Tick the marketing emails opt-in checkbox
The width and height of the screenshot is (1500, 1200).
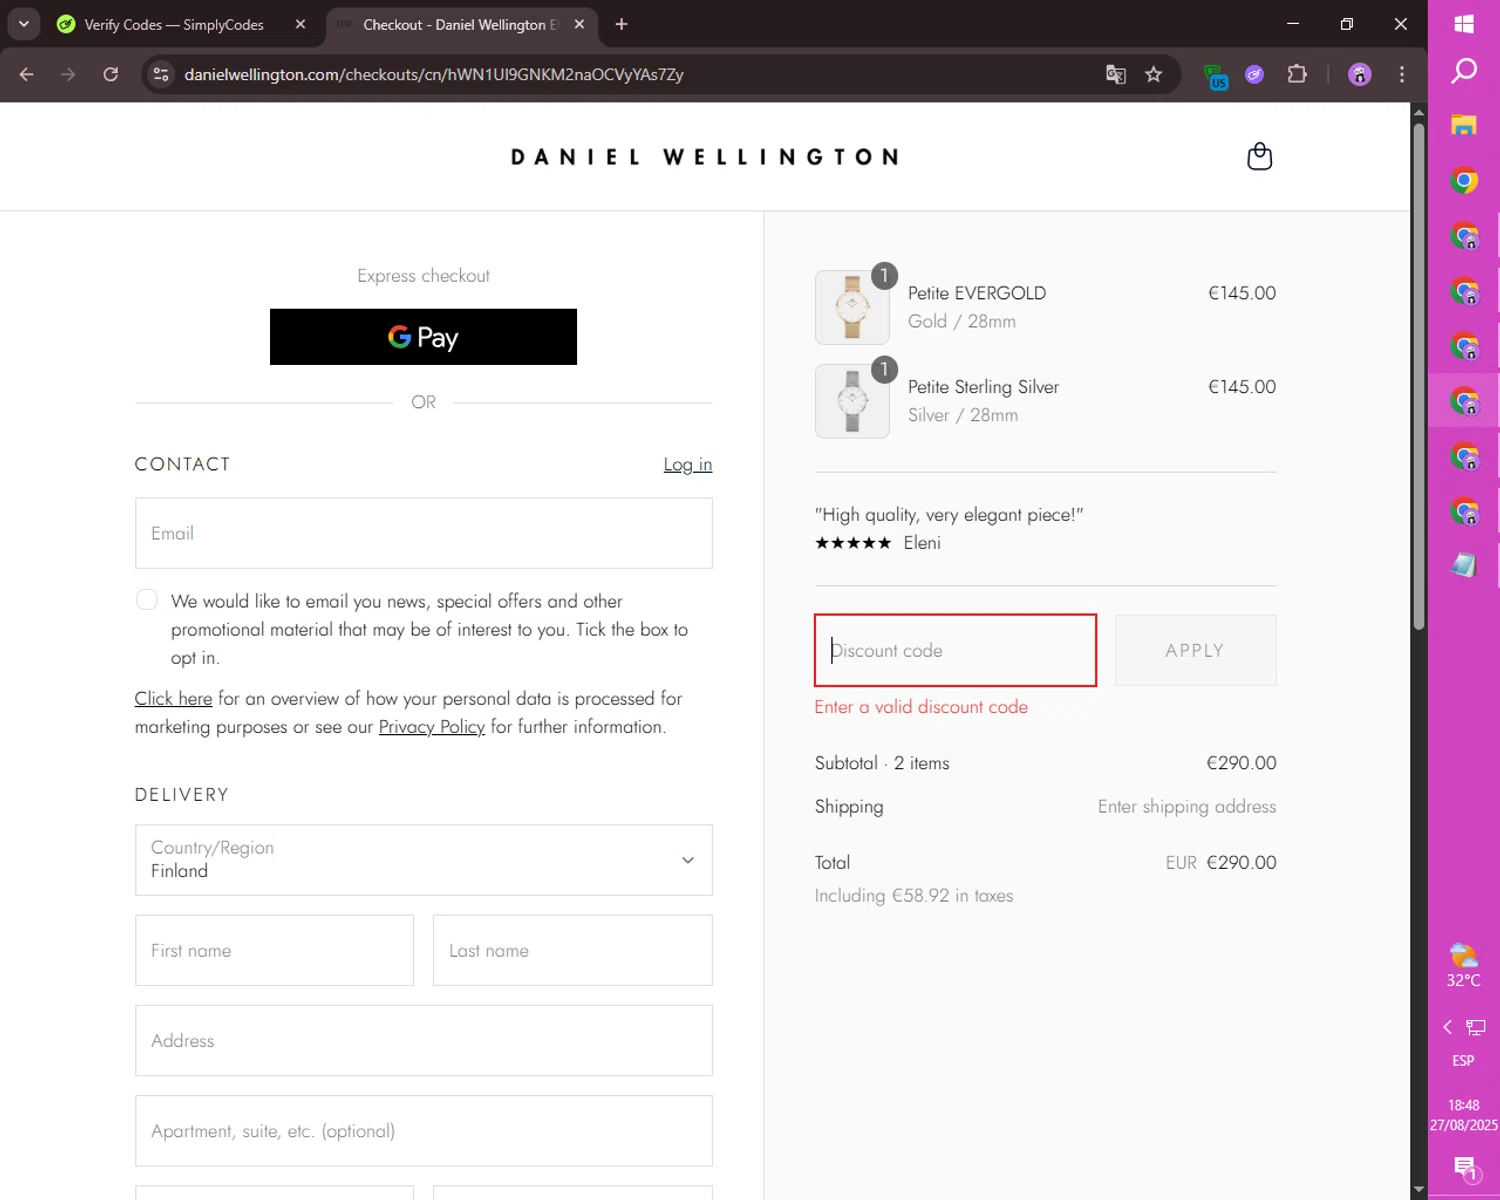(x=147, y=599)
